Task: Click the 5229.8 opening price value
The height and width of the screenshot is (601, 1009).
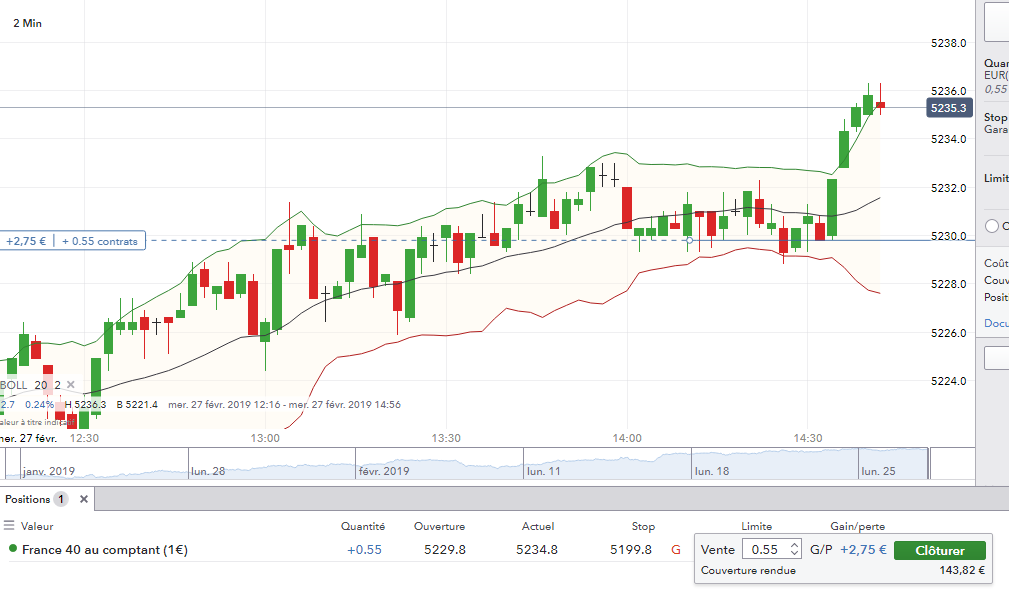Action: [445, 550]
